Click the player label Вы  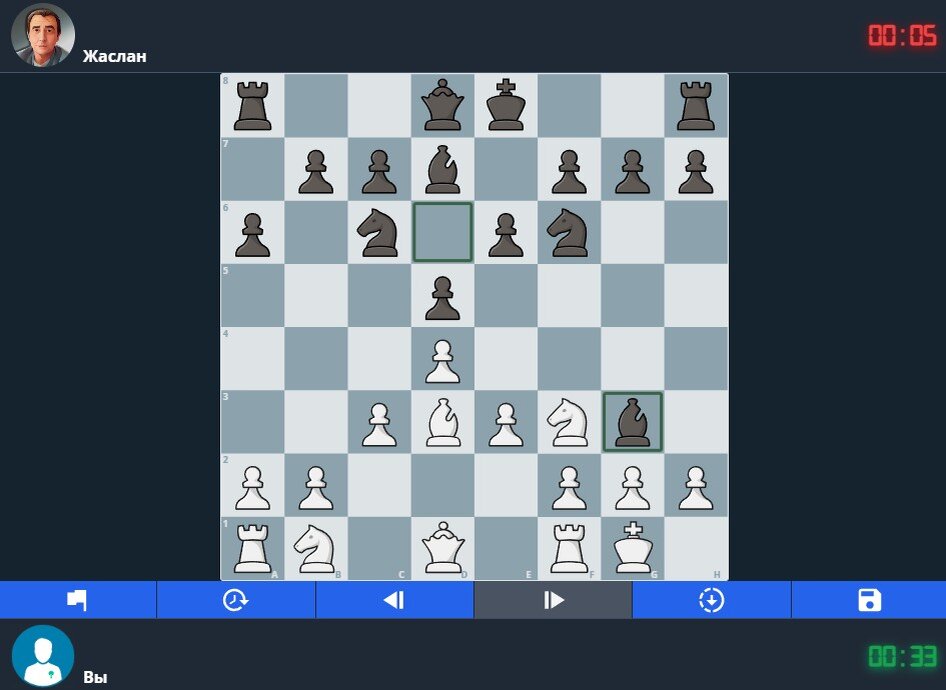(95, 677)
